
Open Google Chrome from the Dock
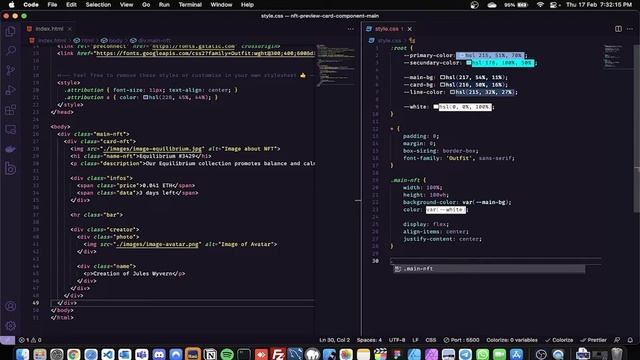point(73,354)
